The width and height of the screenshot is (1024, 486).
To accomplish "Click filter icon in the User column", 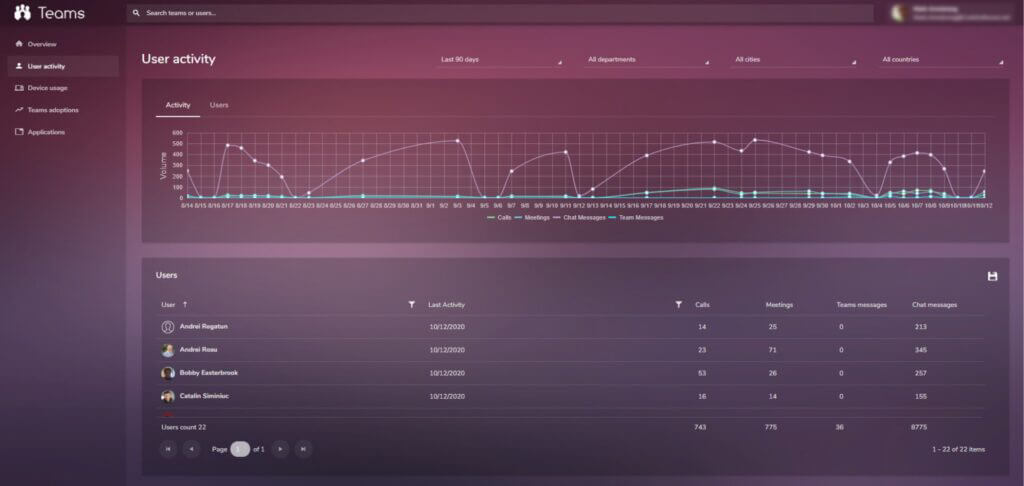I will tap(411, 304).
